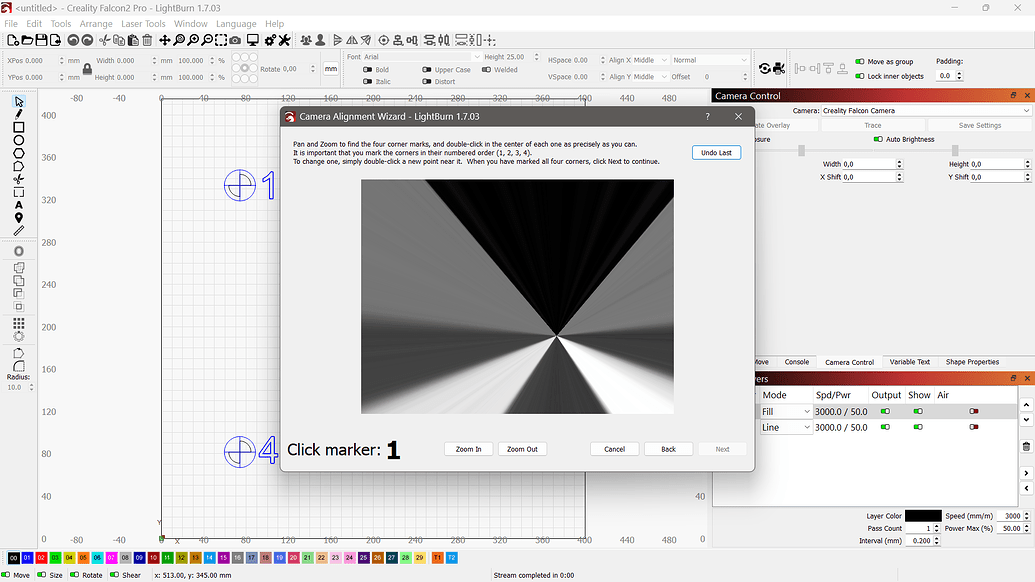Switch to the Shape Properties tab
Screen dimensions: 1035x582
tap(972, 362)
